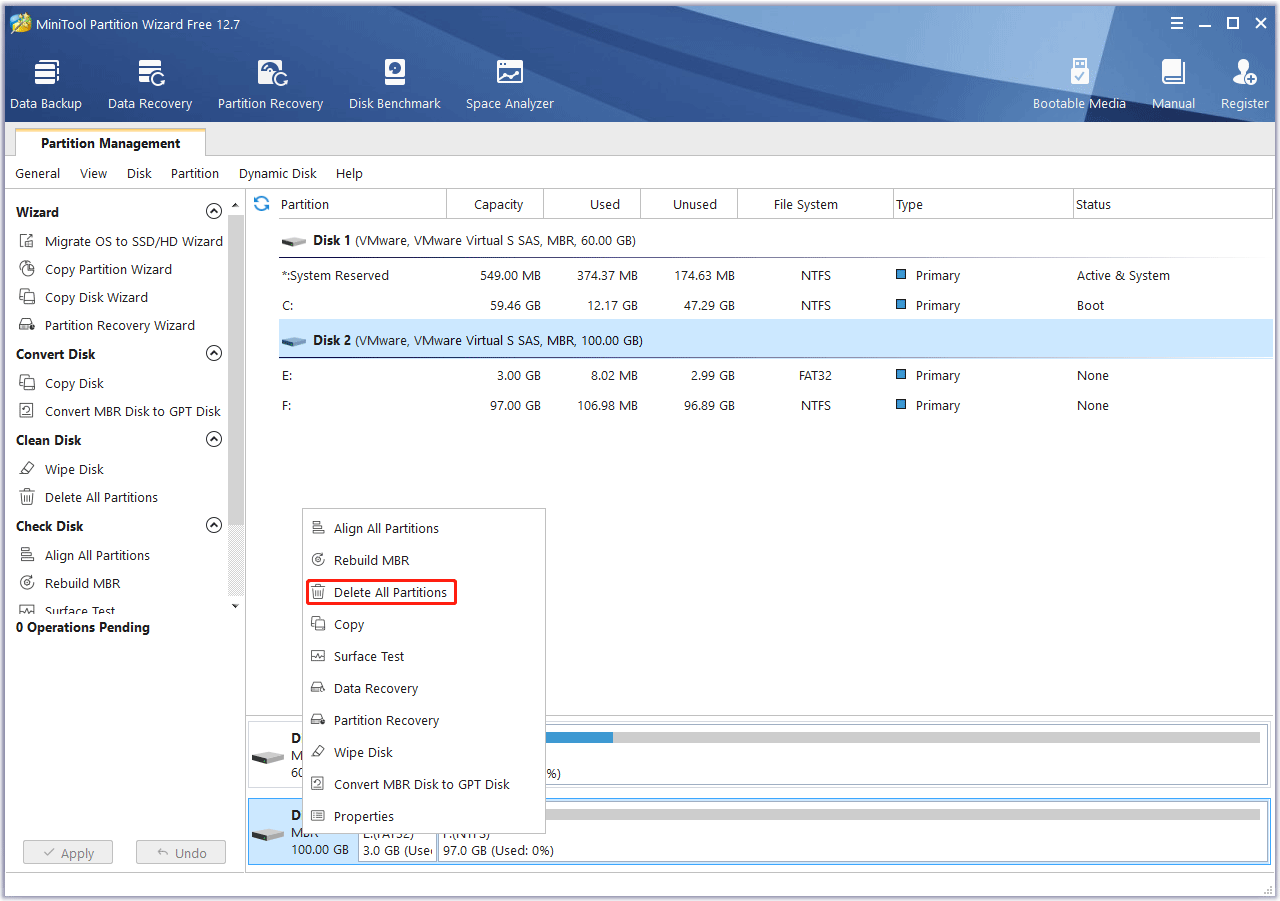1280x901 pixels.
Task: Click the up arrow on the sidebar scrollbar
Action: [x=236, y=205]
